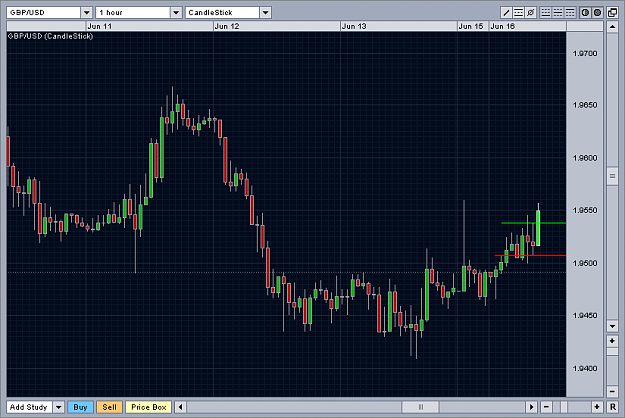Zoom out vertically with right-side minus button

click(612, 391)
